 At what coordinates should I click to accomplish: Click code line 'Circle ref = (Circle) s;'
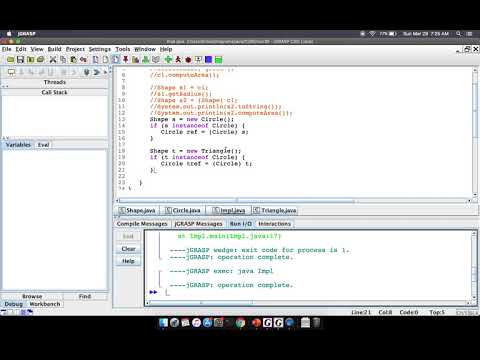(204, 132)
